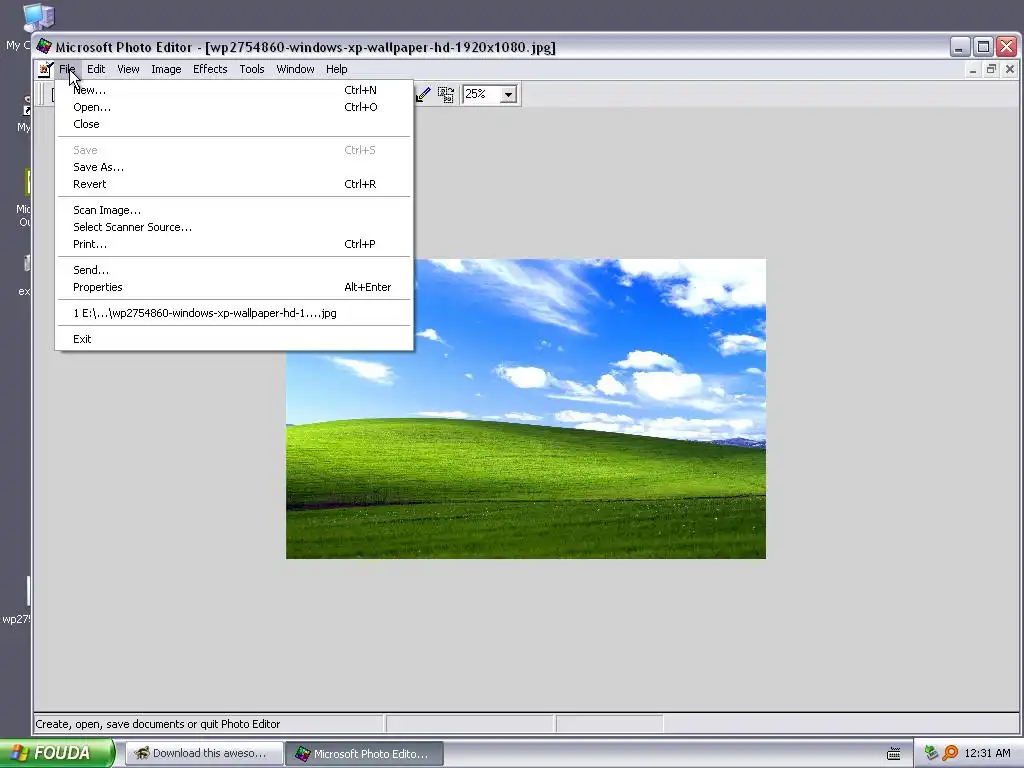Click the Microsoft Photo Edito... taskbar button
This screenshot has height=768, width=1024.
[364, 754]
